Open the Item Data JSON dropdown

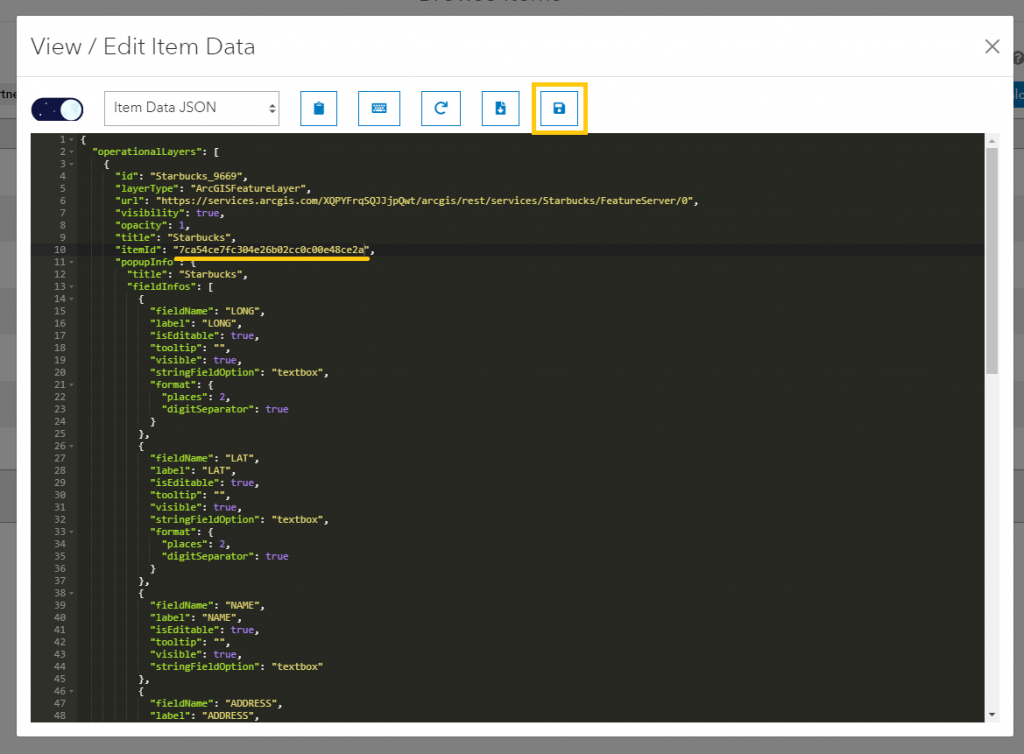[x=191, y=108]
